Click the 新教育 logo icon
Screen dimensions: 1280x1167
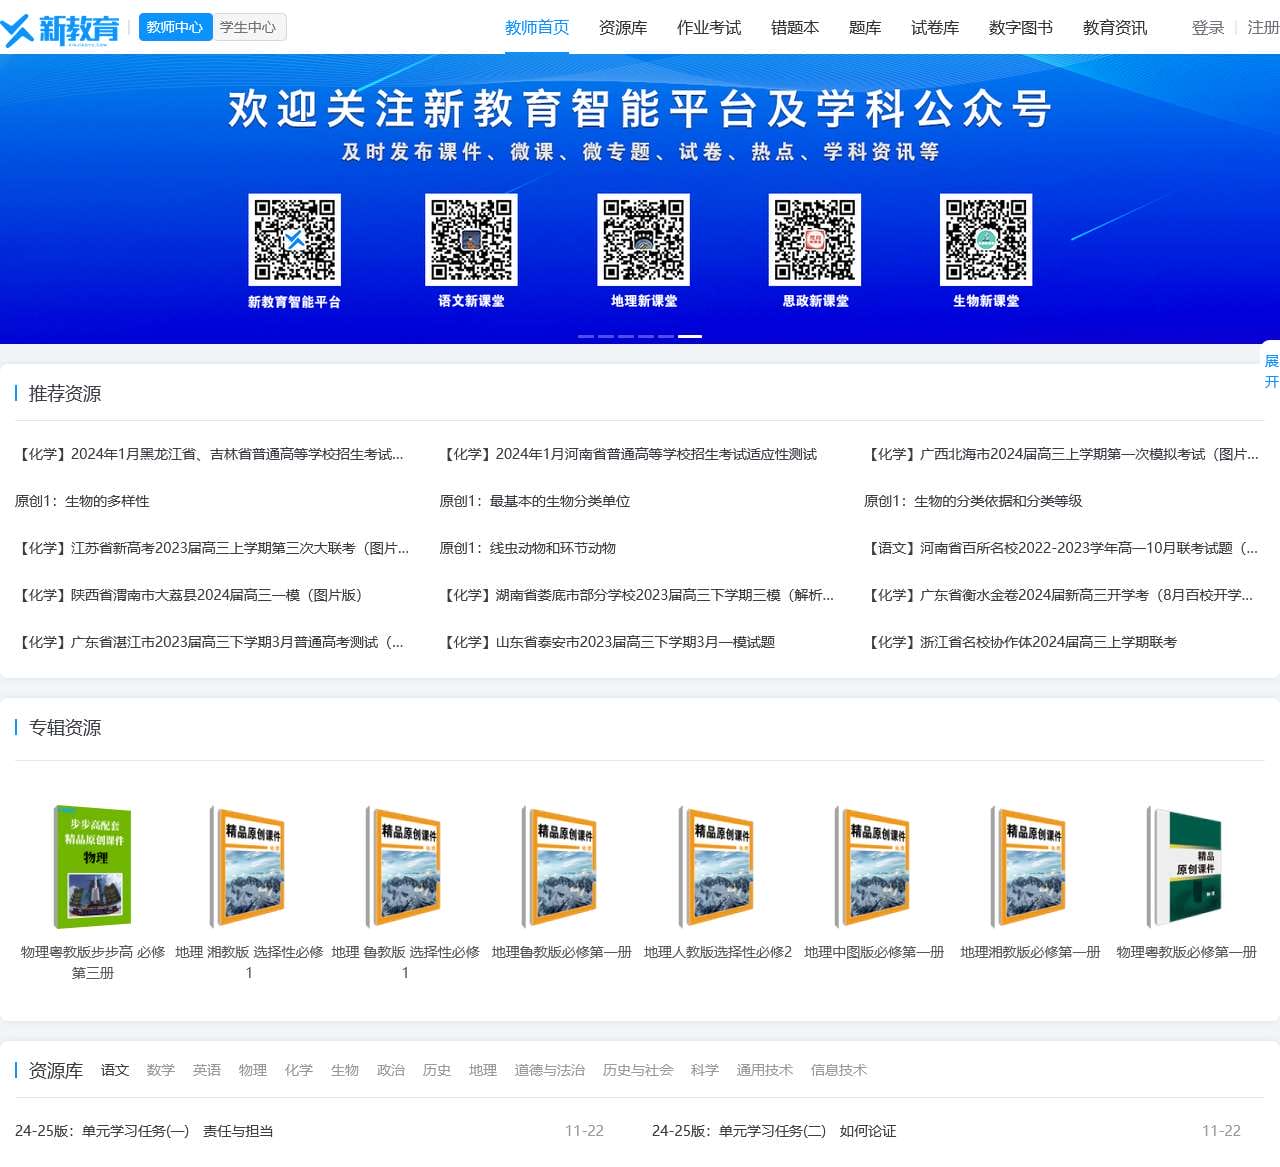point(60,29)
